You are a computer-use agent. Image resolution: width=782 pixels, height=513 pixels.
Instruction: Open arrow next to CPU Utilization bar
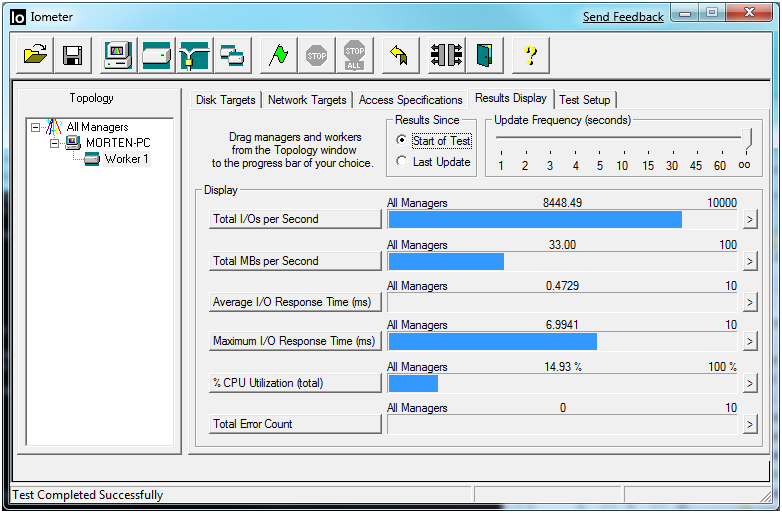(x=750, y=383)
